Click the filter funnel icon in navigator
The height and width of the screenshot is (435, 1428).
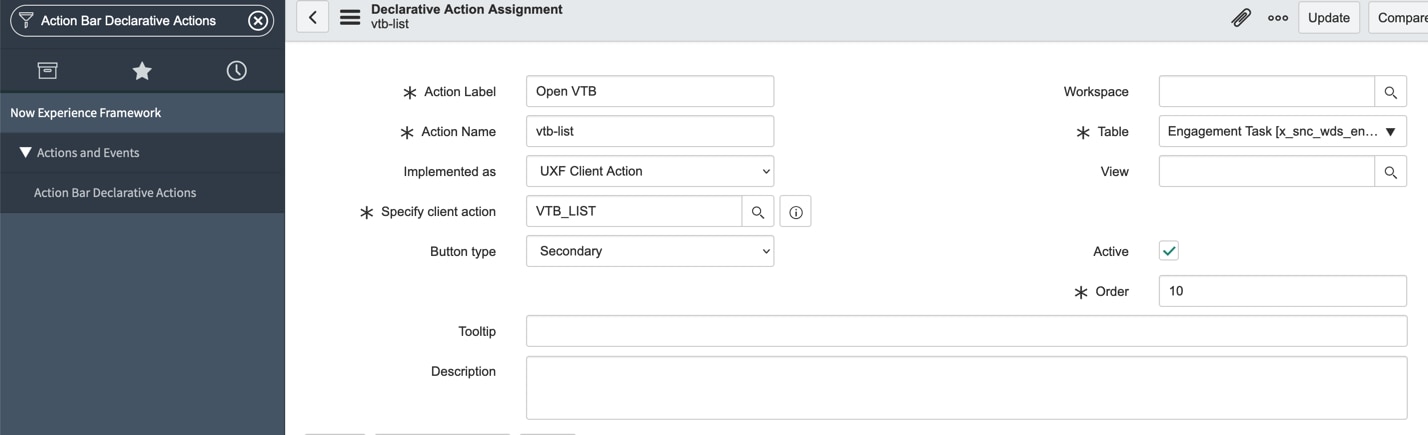26,20
